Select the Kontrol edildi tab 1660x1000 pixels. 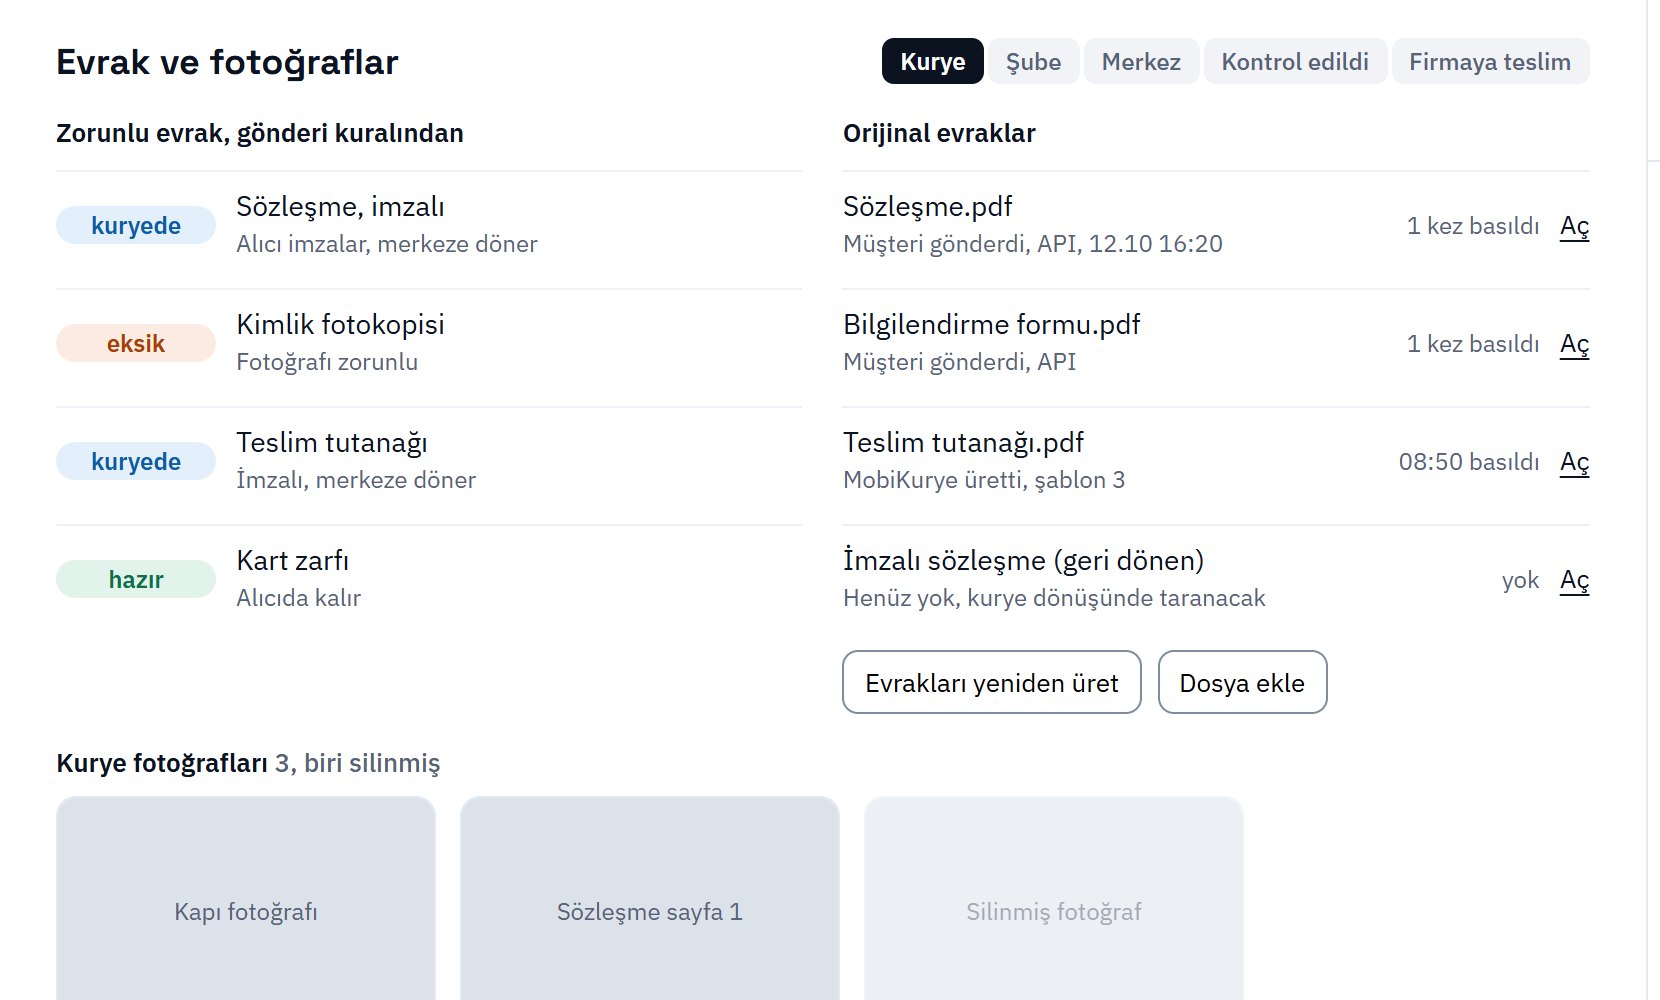tap(1295, 62)
